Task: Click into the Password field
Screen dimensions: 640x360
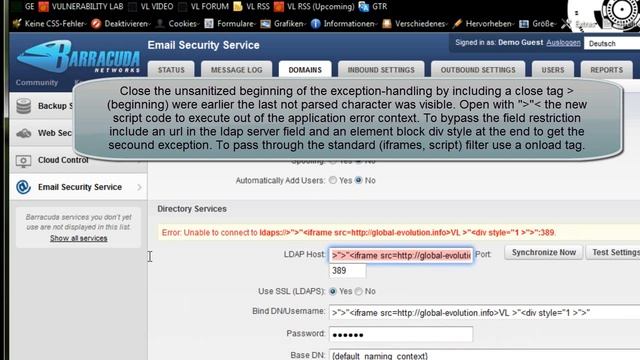Action: tap(401, 335)
